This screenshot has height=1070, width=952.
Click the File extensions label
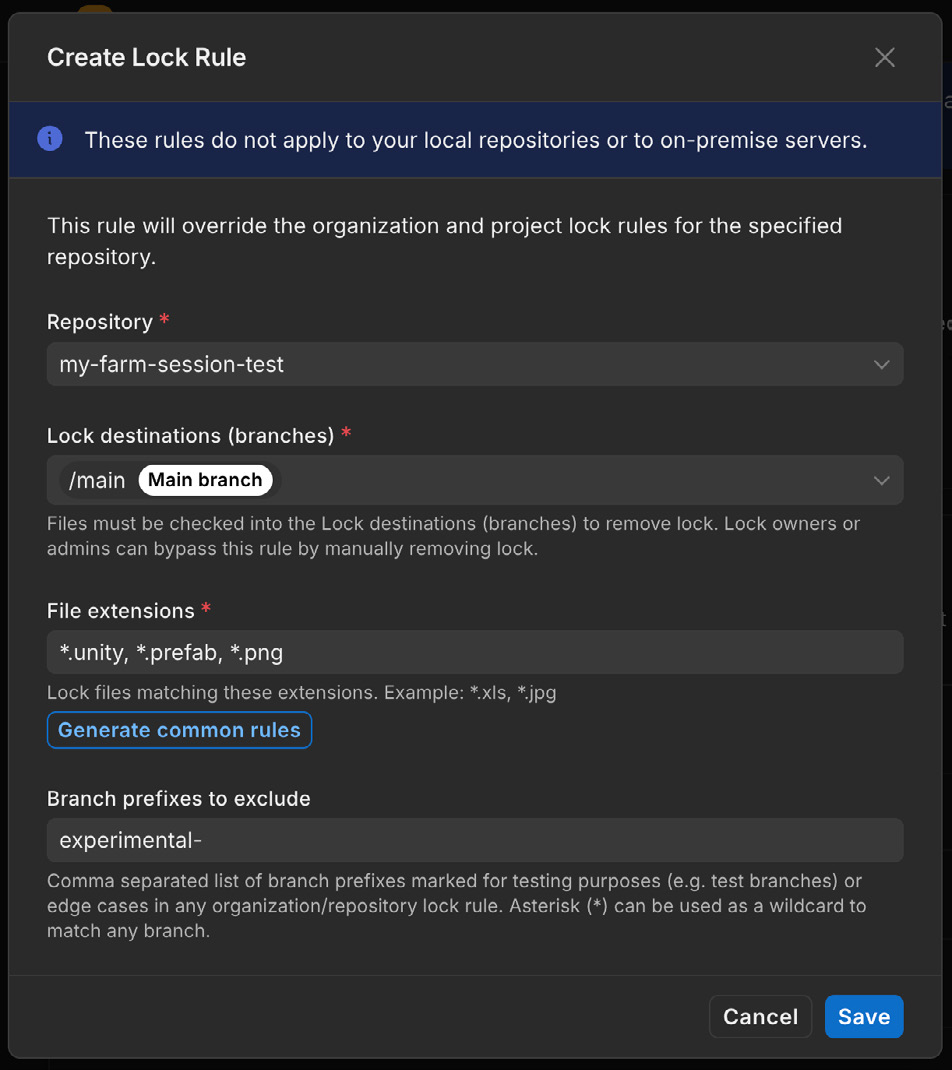(x=121, y=611)
